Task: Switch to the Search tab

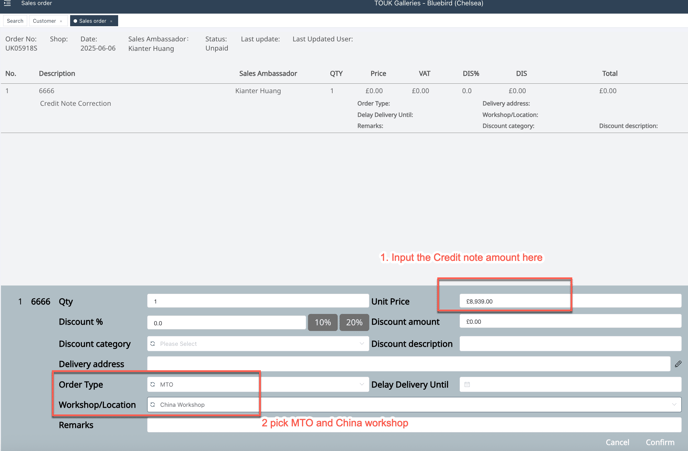Action: point(15,21)
